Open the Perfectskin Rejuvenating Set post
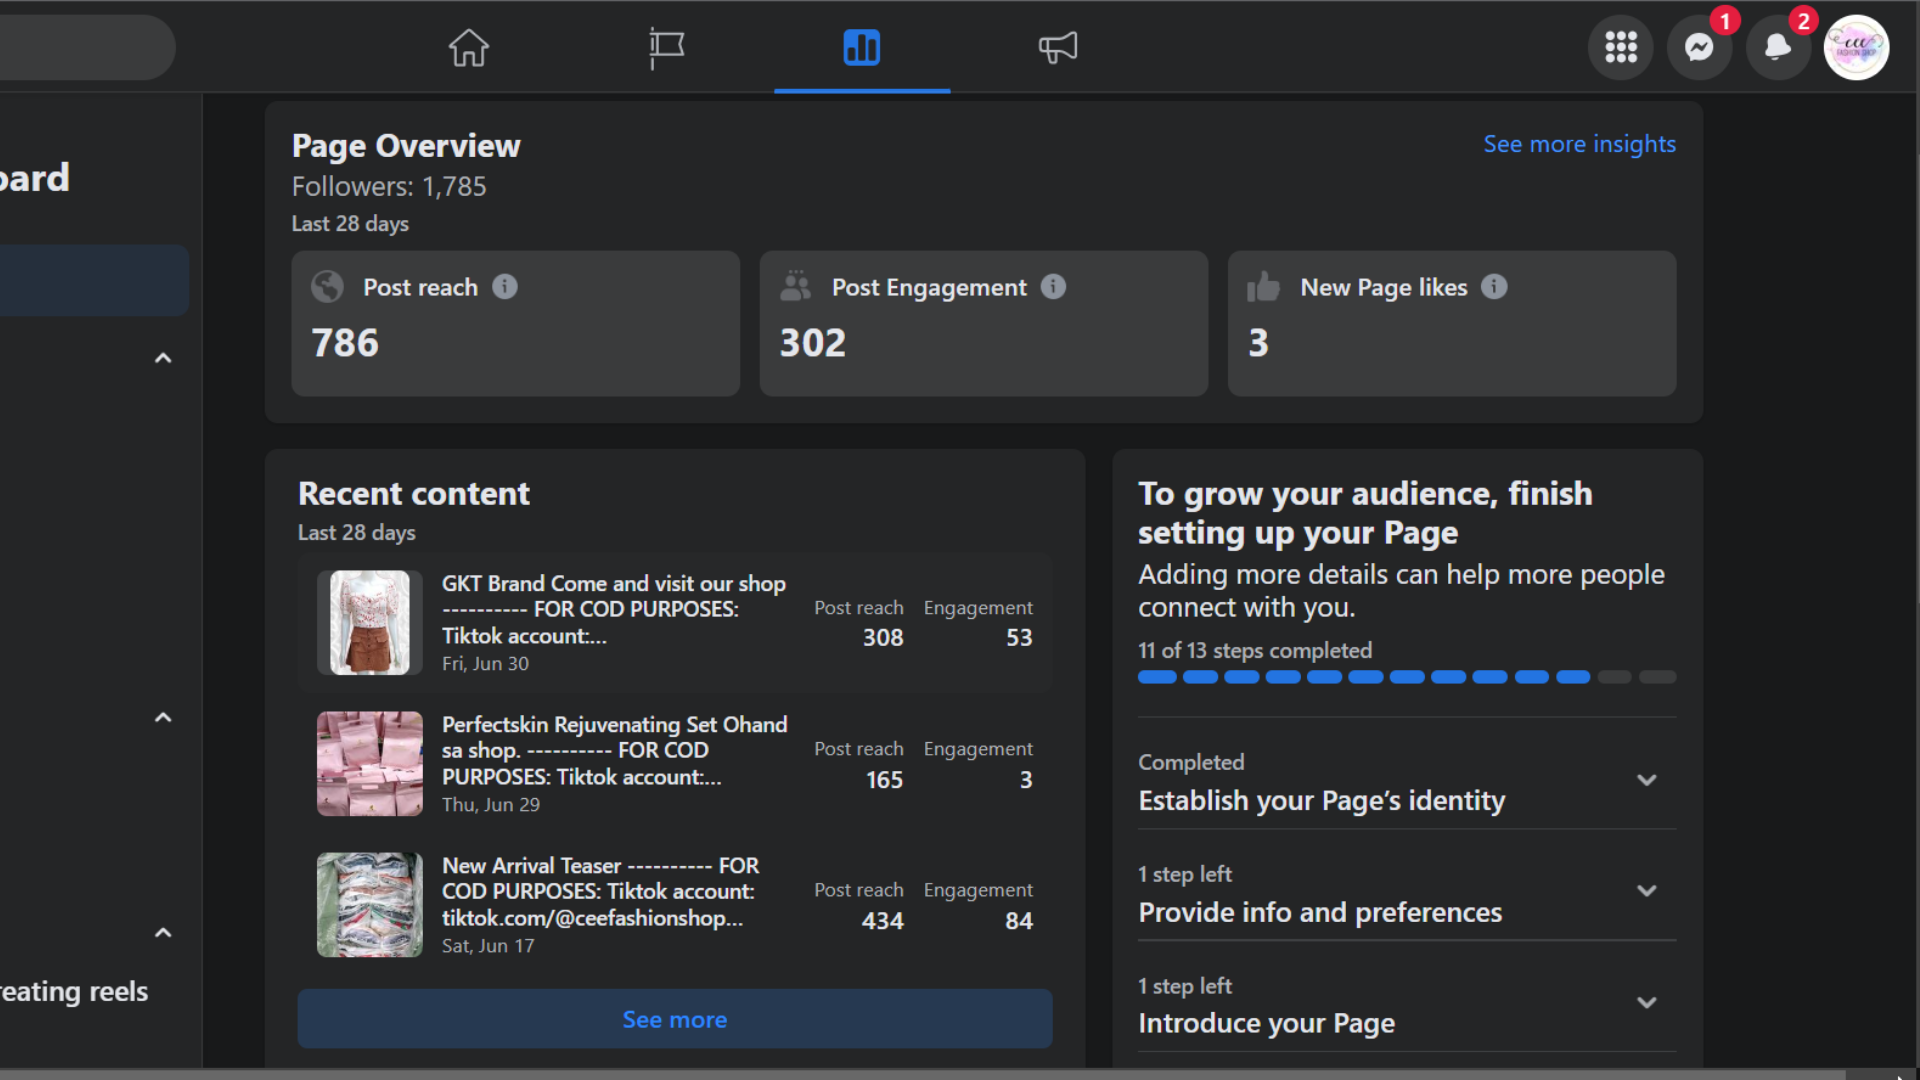This screenshot has height=1080, width=1920. tap(614, 750)
